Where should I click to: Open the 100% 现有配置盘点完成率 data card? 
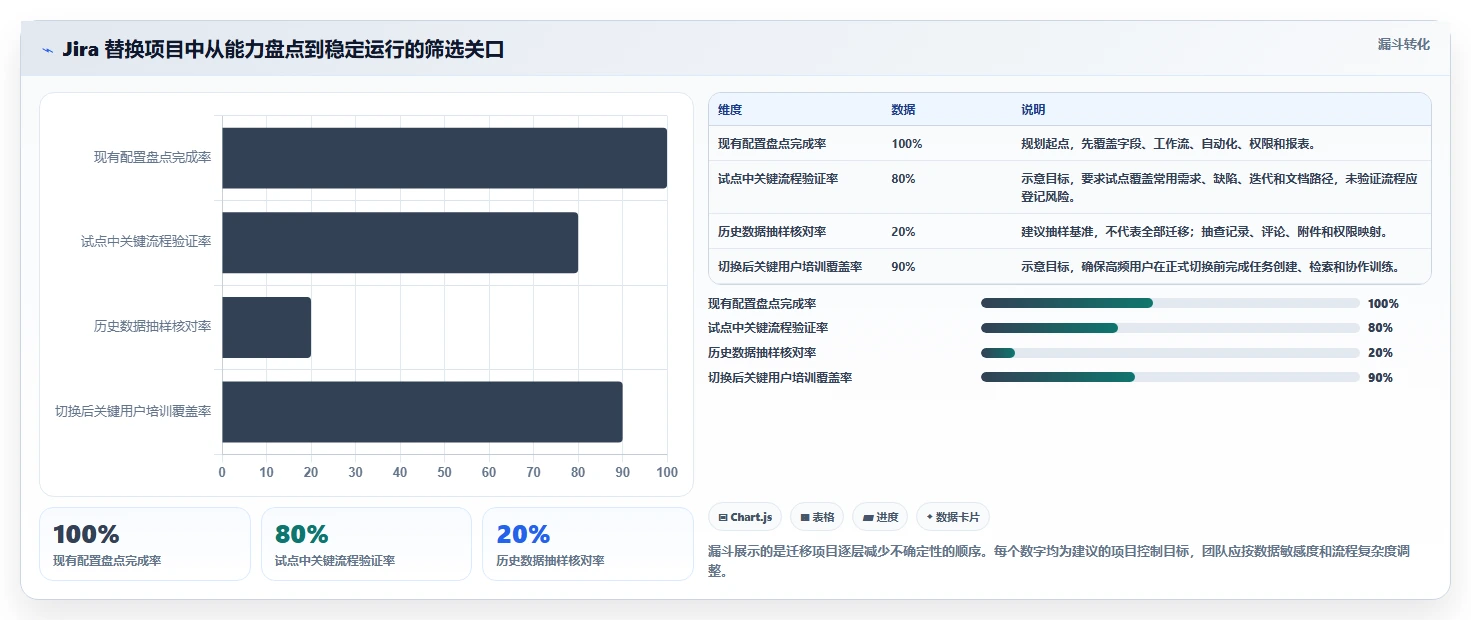(145, 544)
